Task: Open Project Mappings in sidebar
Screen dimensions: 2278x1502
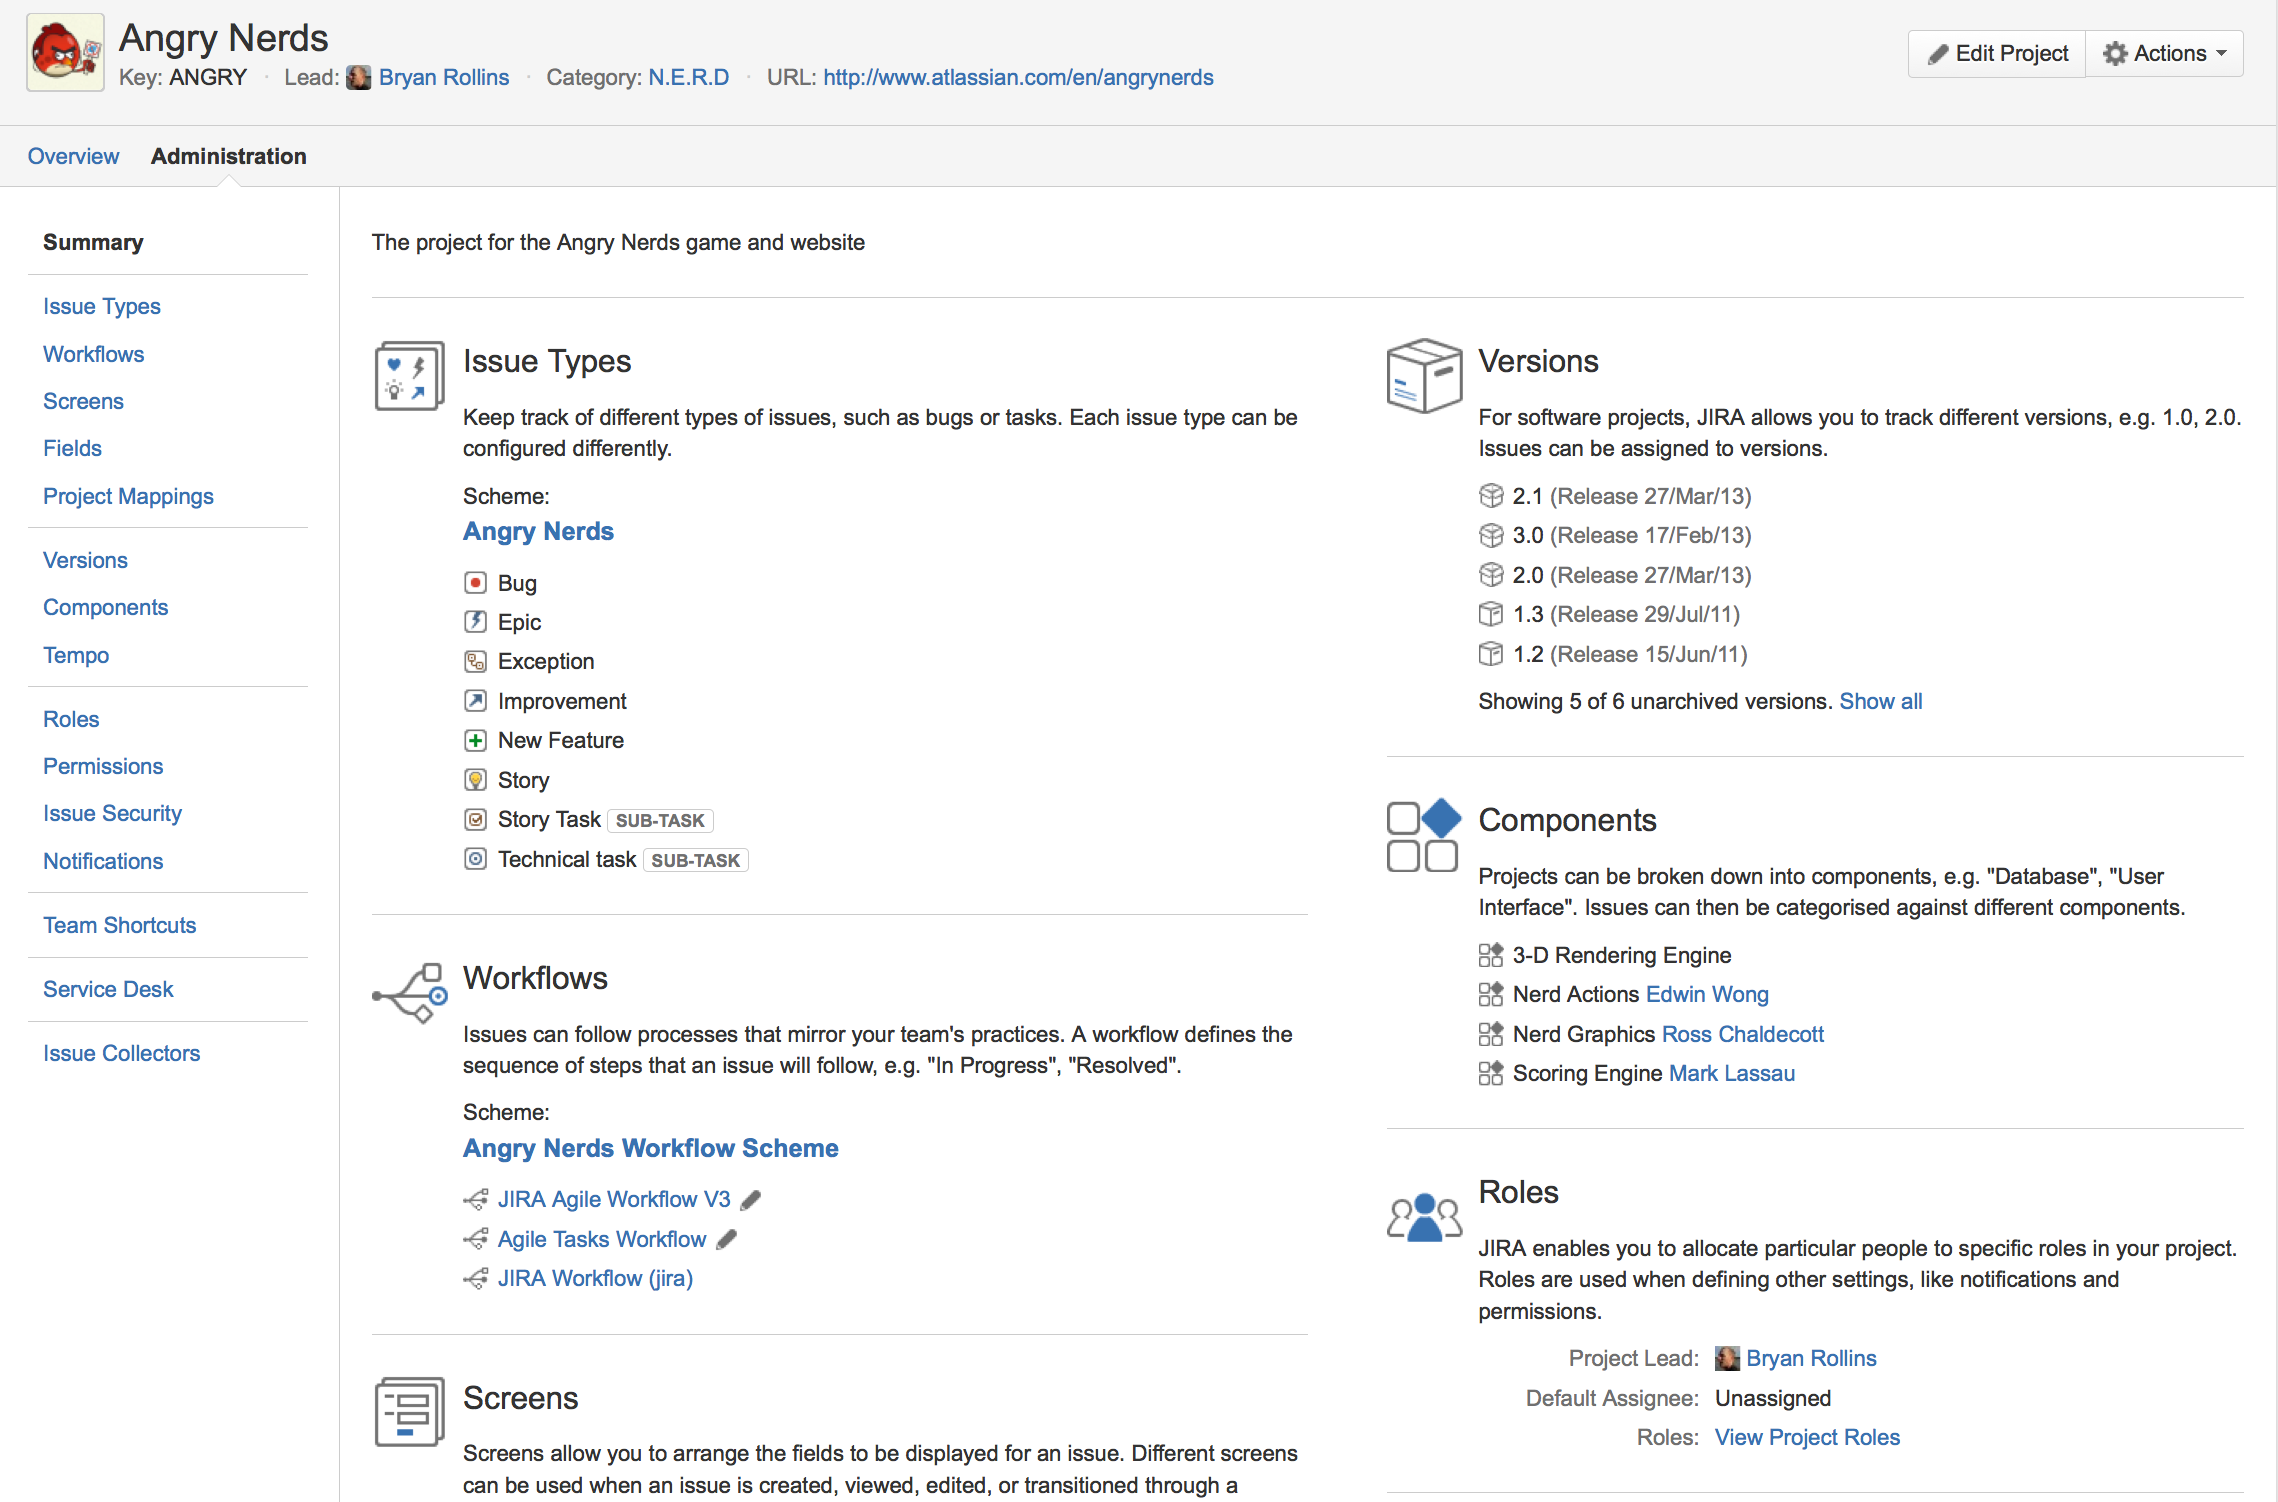Action: click(x=128, y=496)
